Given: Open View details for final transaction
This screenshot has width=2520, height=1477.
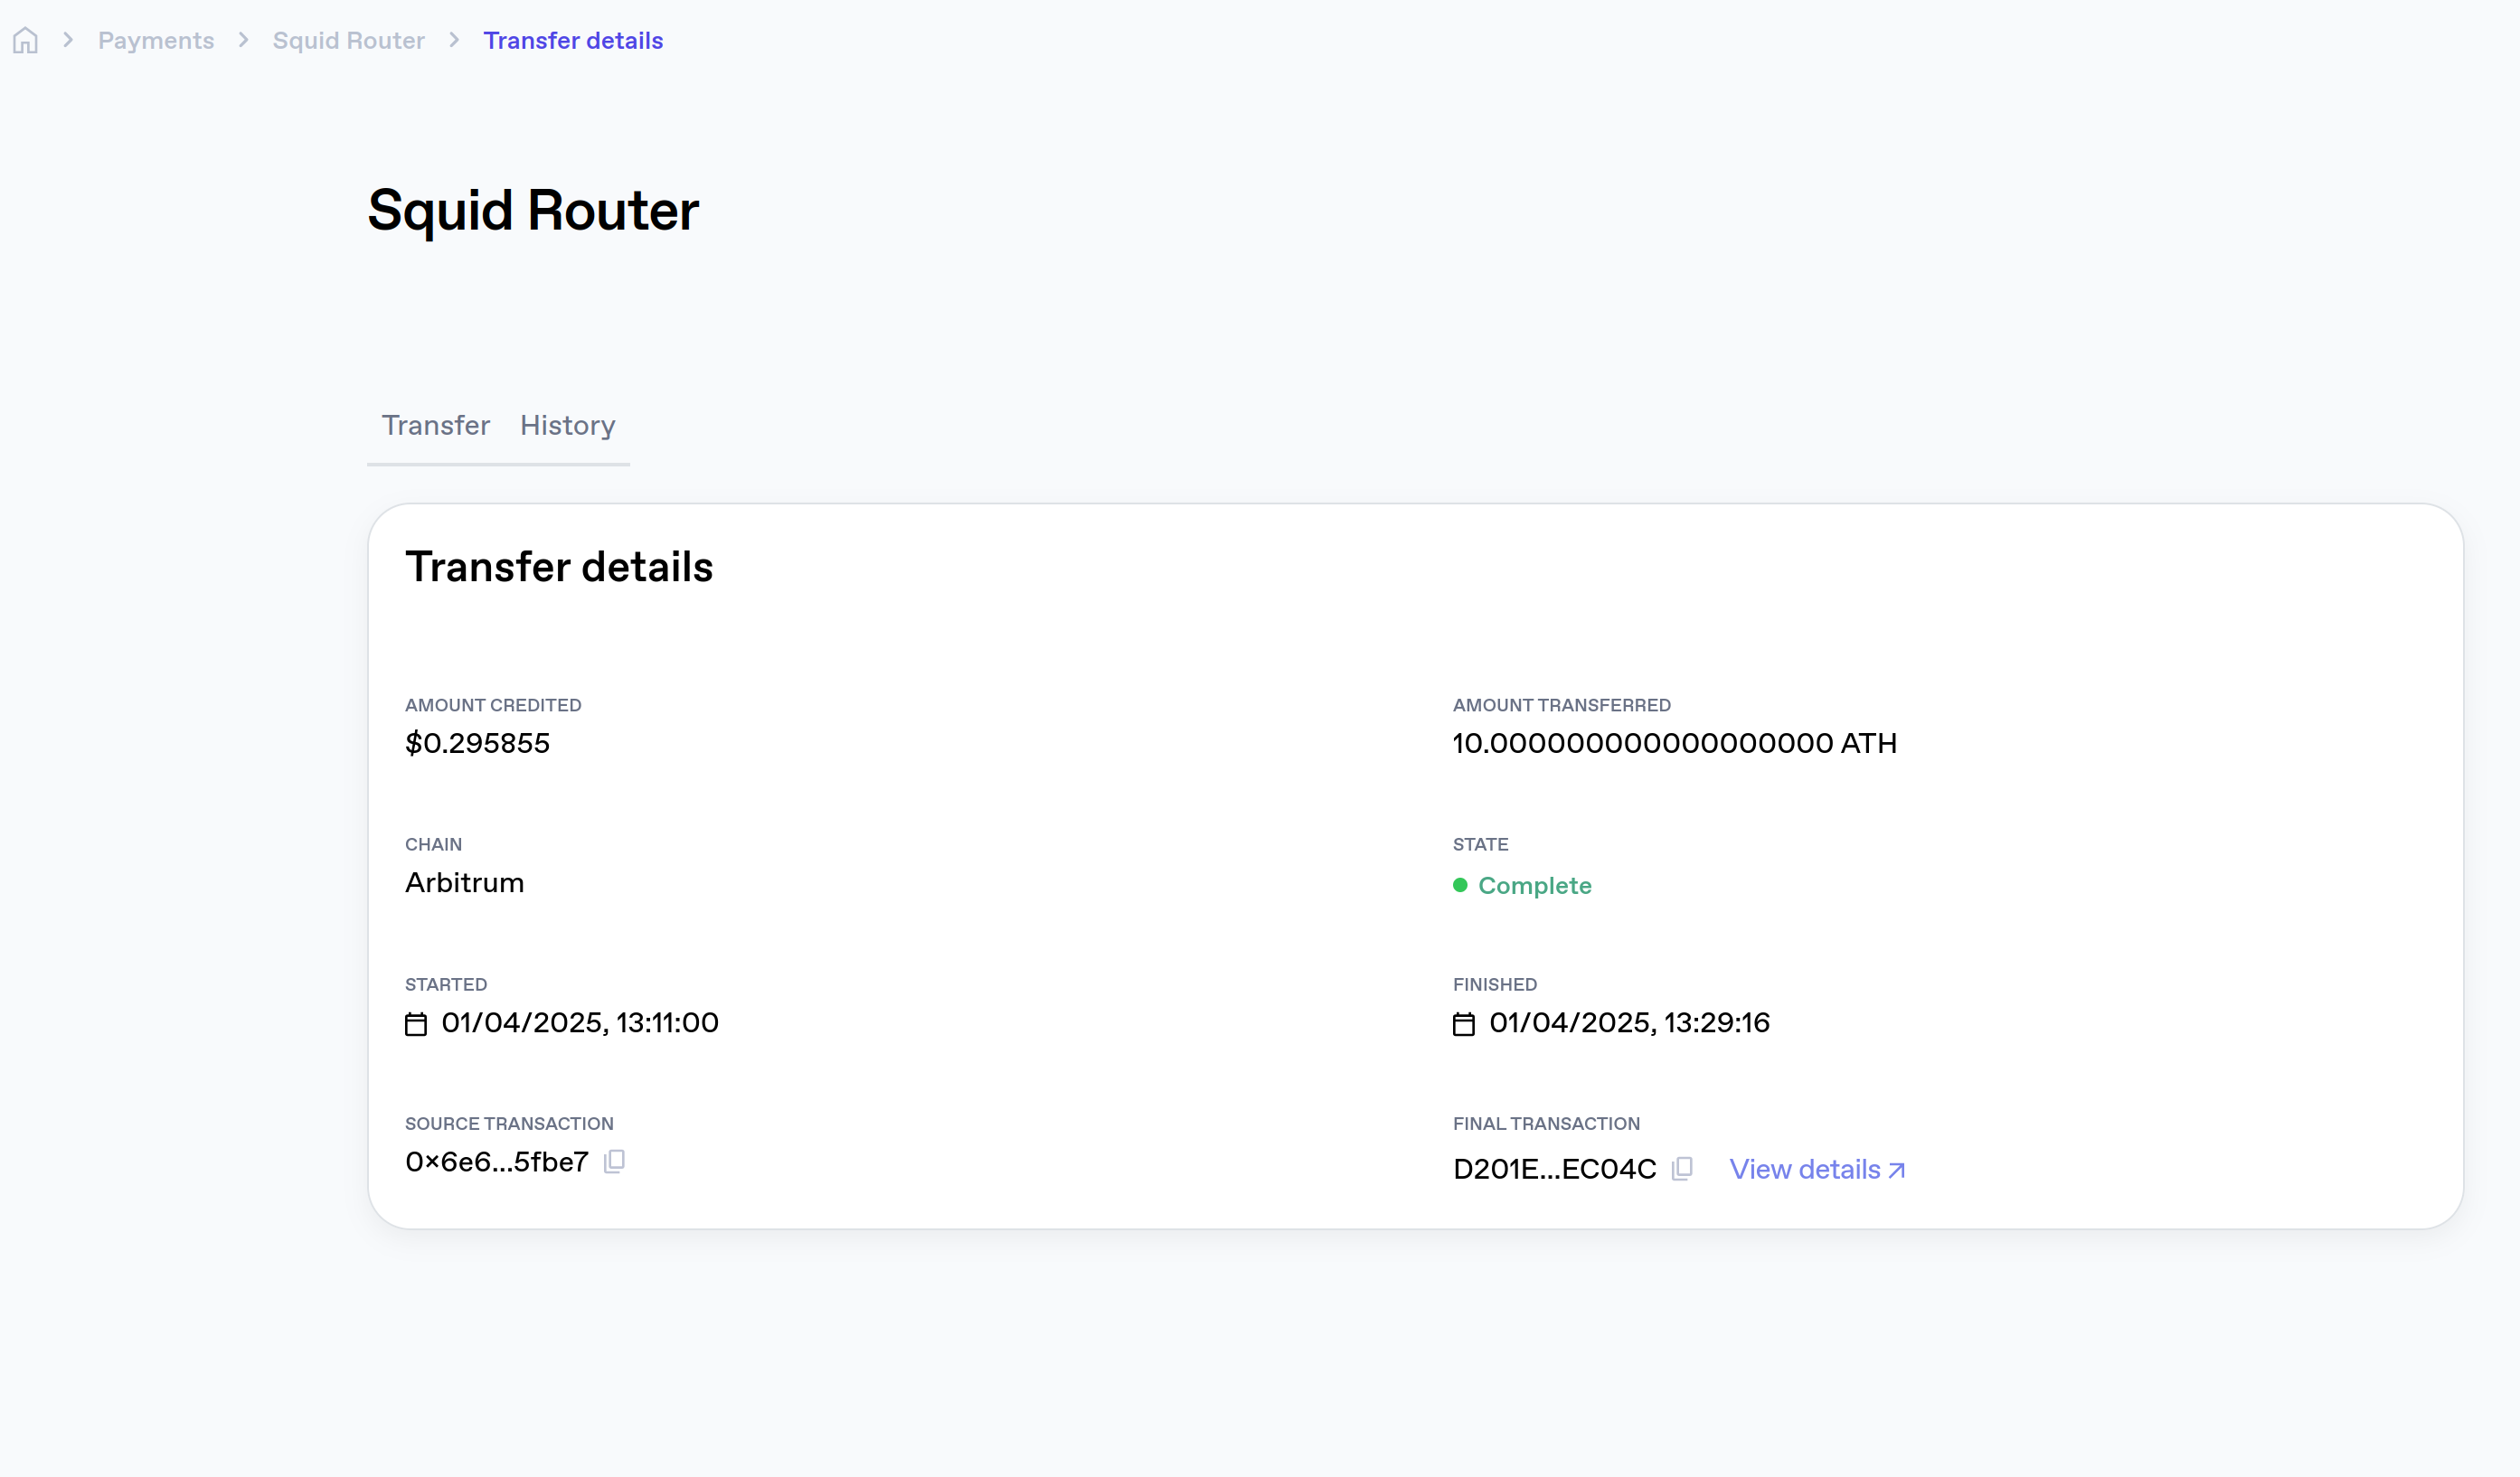Looking at the screenshot, I should tap(1817, 1169).
